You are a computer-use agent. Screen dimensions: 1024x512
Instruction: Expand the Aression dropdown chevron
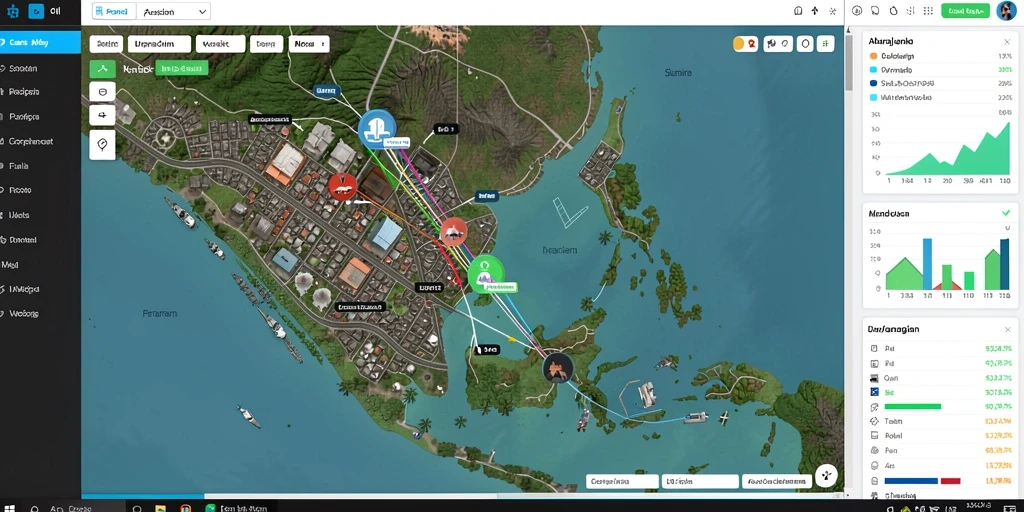pos(202,11)
